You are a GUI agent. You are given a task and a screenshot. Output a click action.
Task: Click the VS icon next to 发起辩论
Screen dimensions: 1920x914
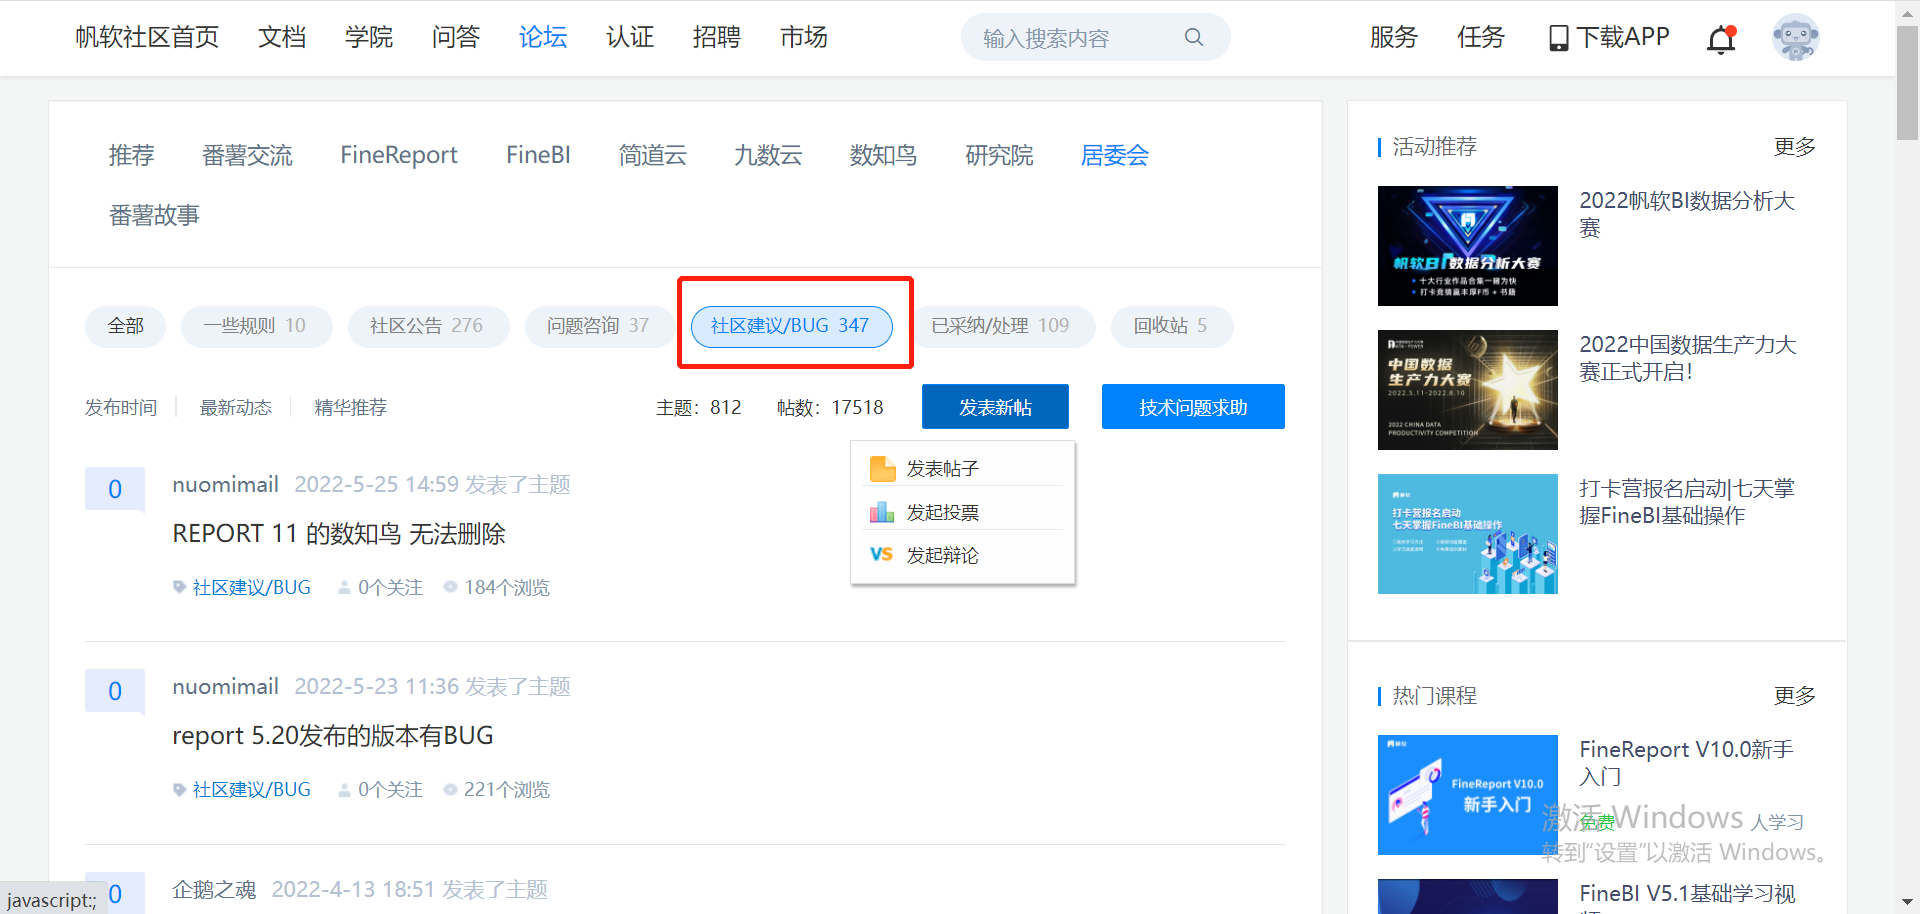point(881,555)
